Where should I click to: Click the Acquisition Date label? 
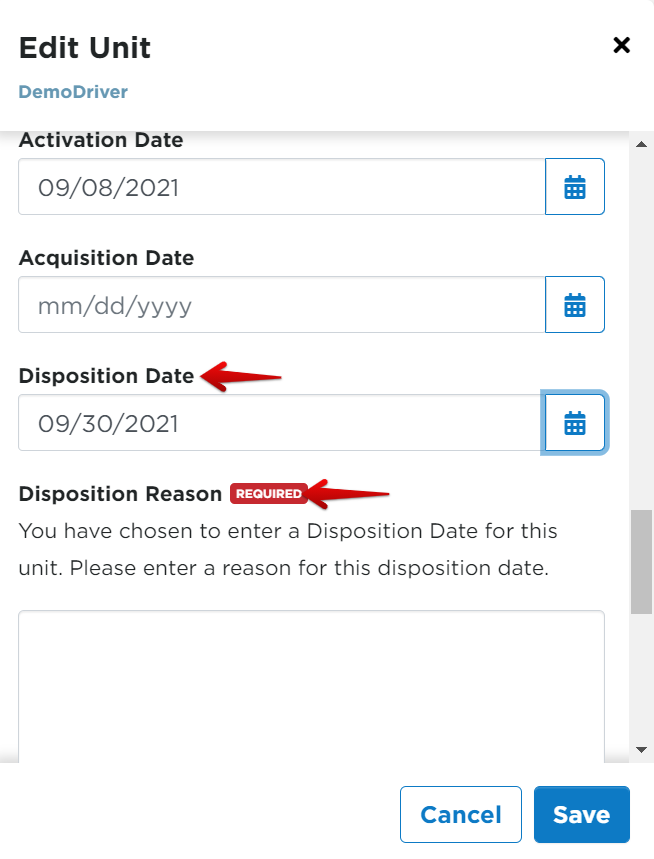[x=106, y=258]
